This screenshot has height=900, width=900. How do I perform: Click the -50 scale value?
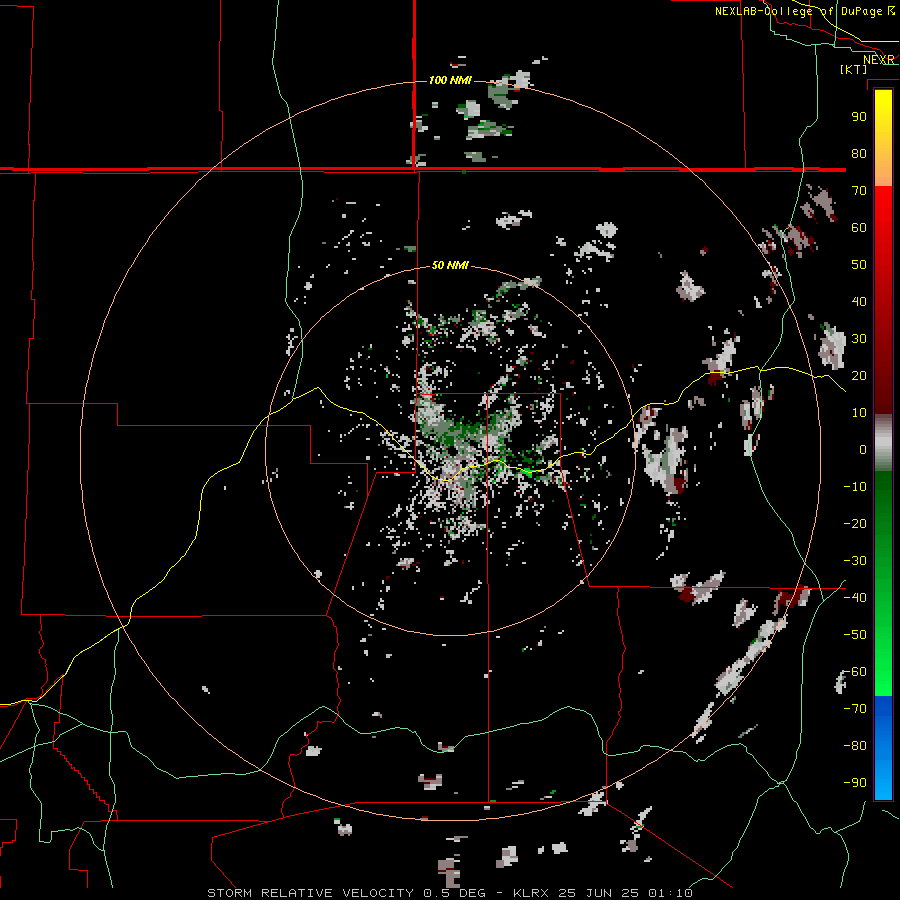click(x=855, y=635)
